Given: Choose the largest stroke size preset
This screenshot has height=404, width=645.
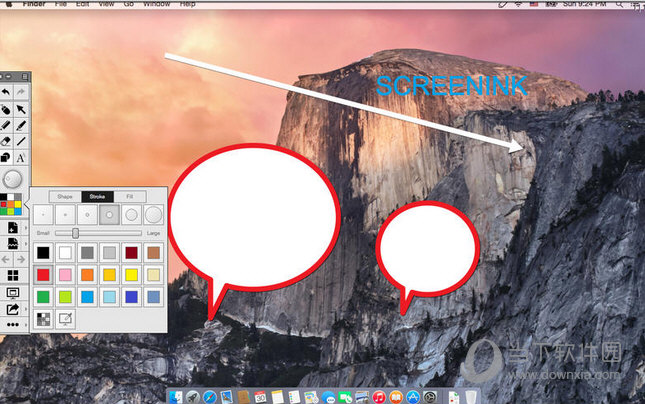Looking at the screenshot, I should coord(153,214).
